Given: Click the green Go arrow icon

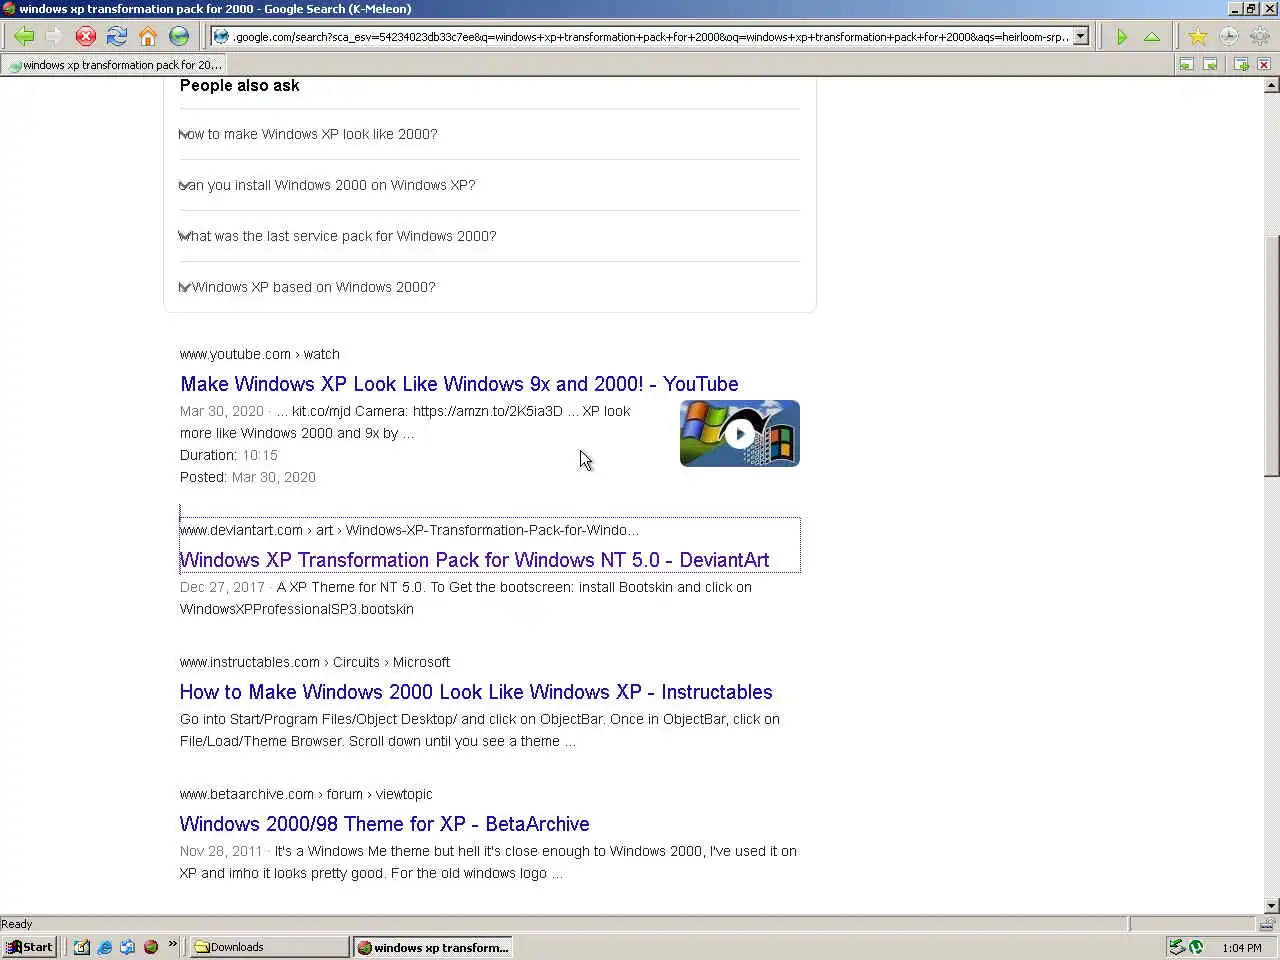Looking at the screenshot, I should pos(1122,37).
